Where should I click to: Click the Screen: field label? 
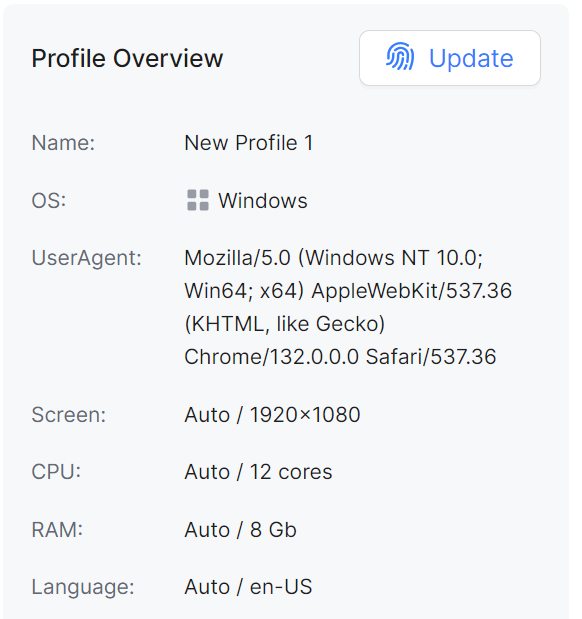[x=69, y=415]
